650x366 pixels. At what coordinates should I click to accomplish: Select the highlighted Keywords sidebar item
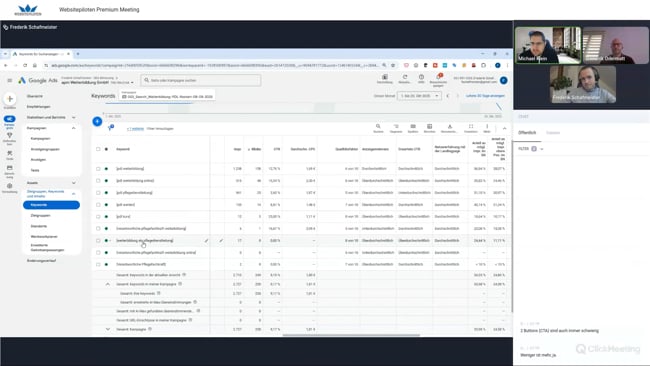pyautogui.click(x=51, y=205)
